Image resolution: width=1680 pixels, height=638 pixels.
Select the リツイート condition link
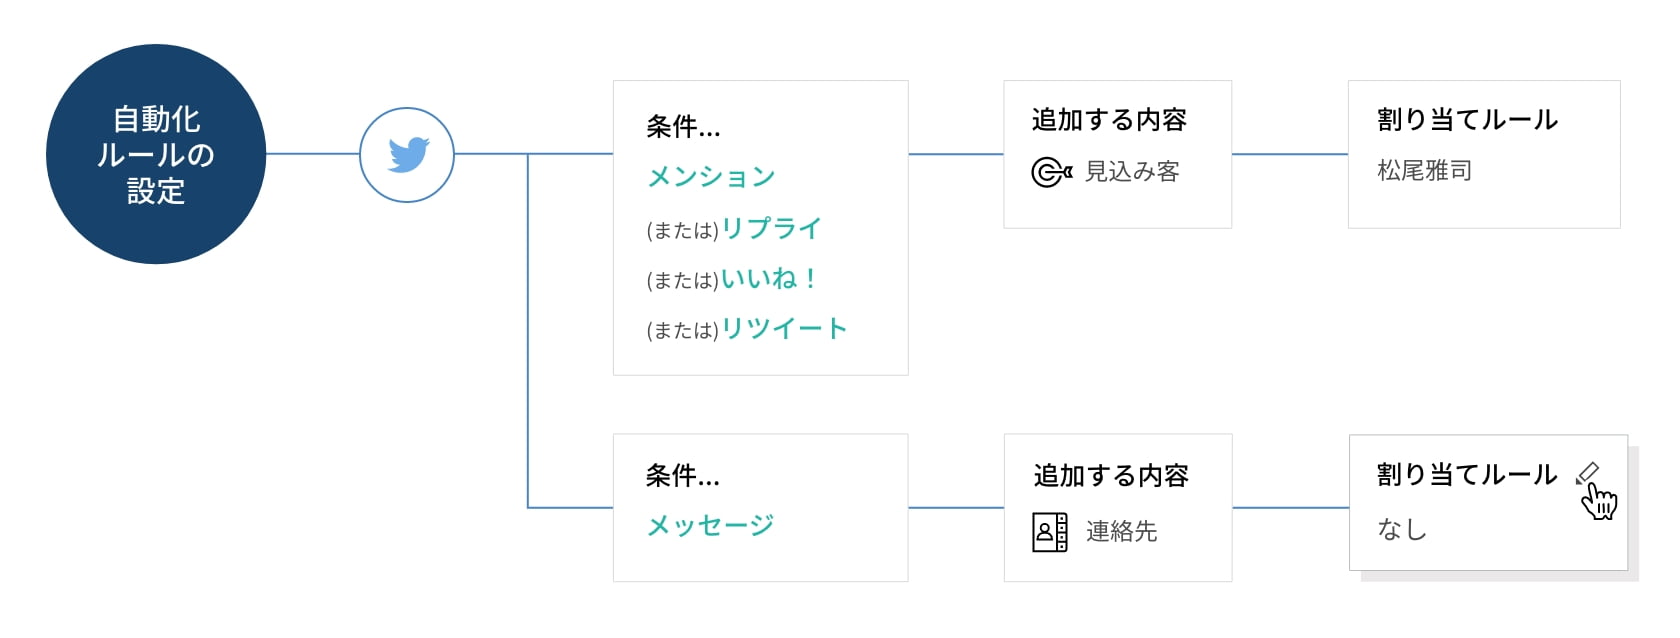tap(784, 329)
